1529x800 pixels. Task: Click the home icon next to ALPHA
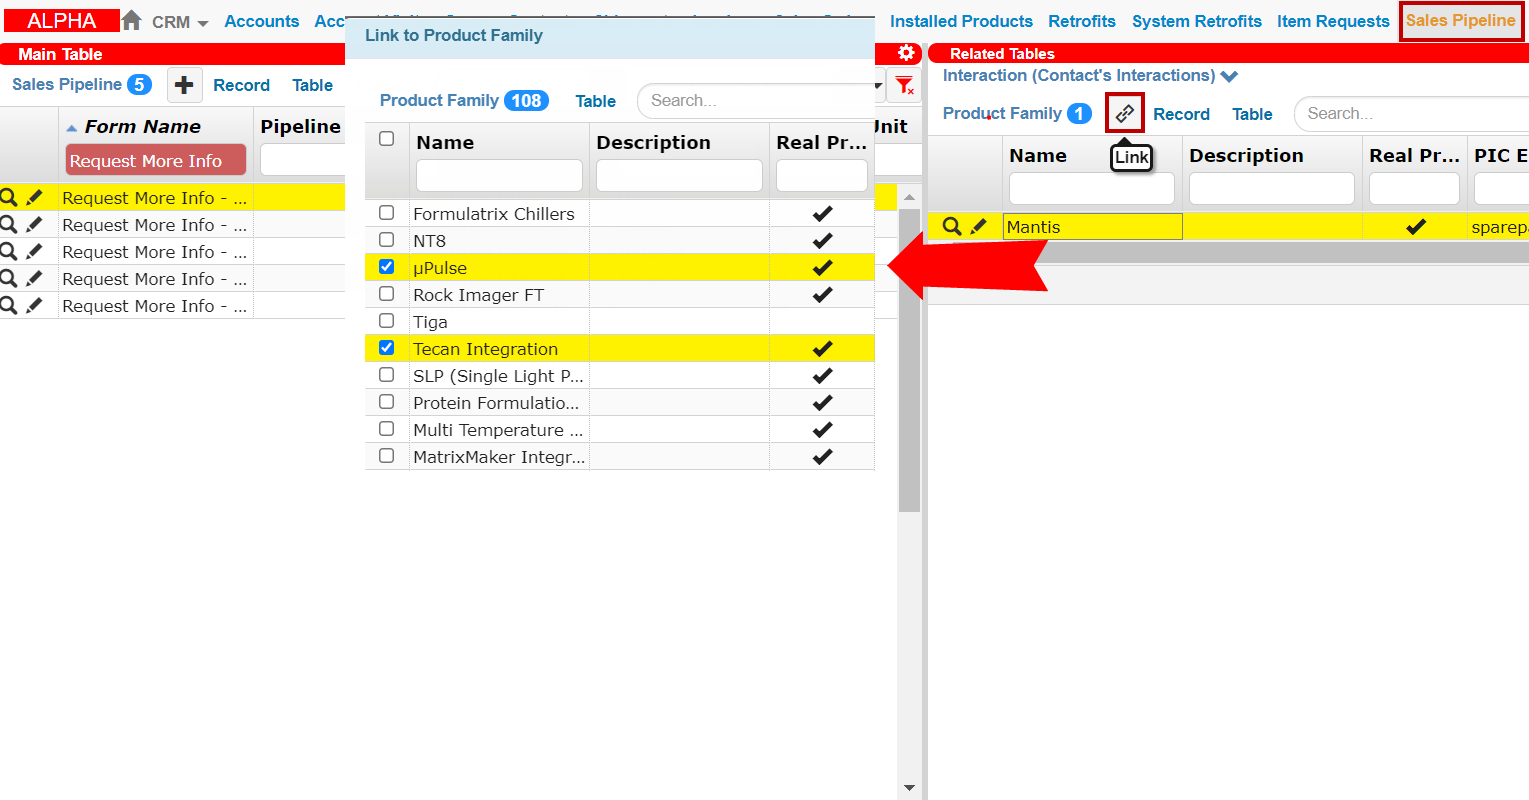(131, 20)
